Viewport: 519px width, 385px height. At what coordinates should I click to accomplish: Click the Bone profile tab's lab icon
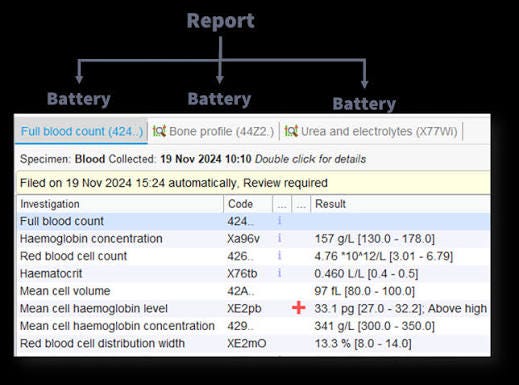[x=159, y=131]
